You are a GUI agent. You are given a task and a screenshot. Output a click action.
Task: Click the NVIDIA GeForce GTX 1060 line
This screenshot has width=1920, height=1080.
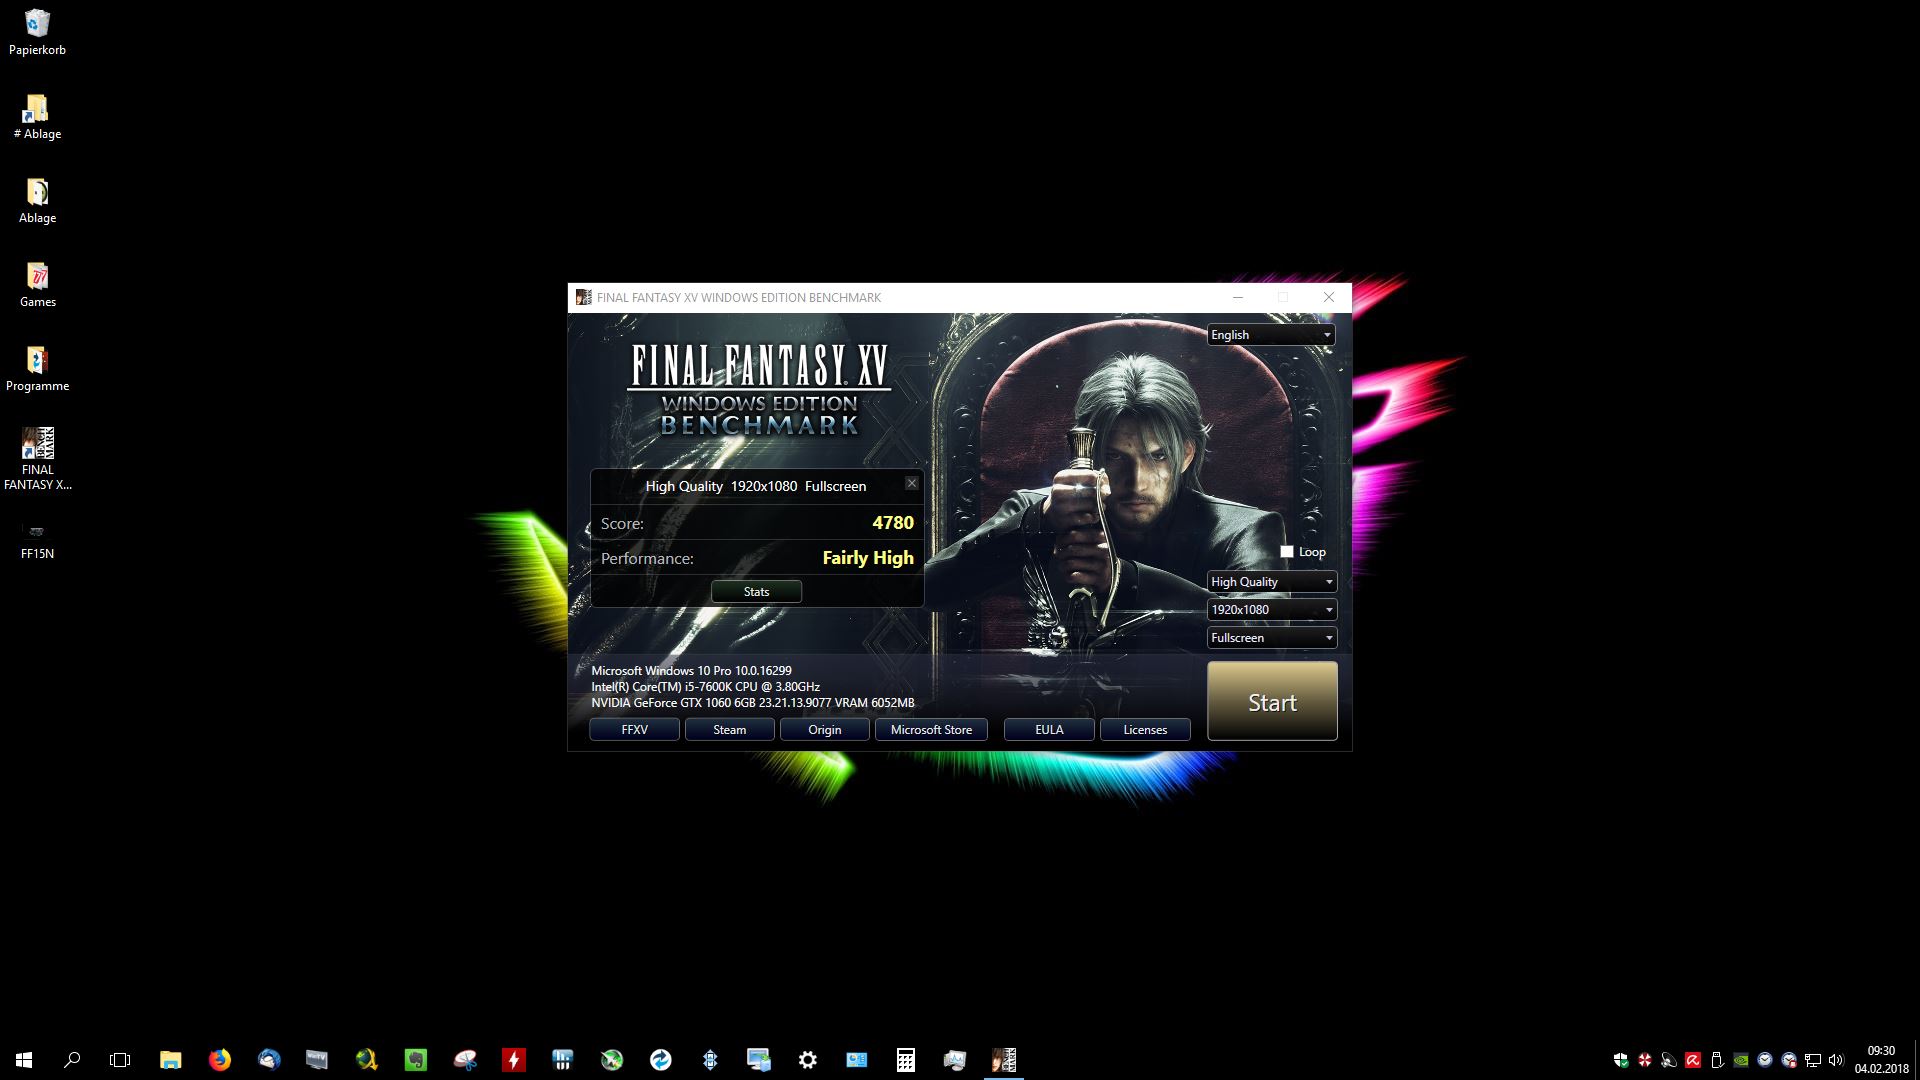click(752, 703)
